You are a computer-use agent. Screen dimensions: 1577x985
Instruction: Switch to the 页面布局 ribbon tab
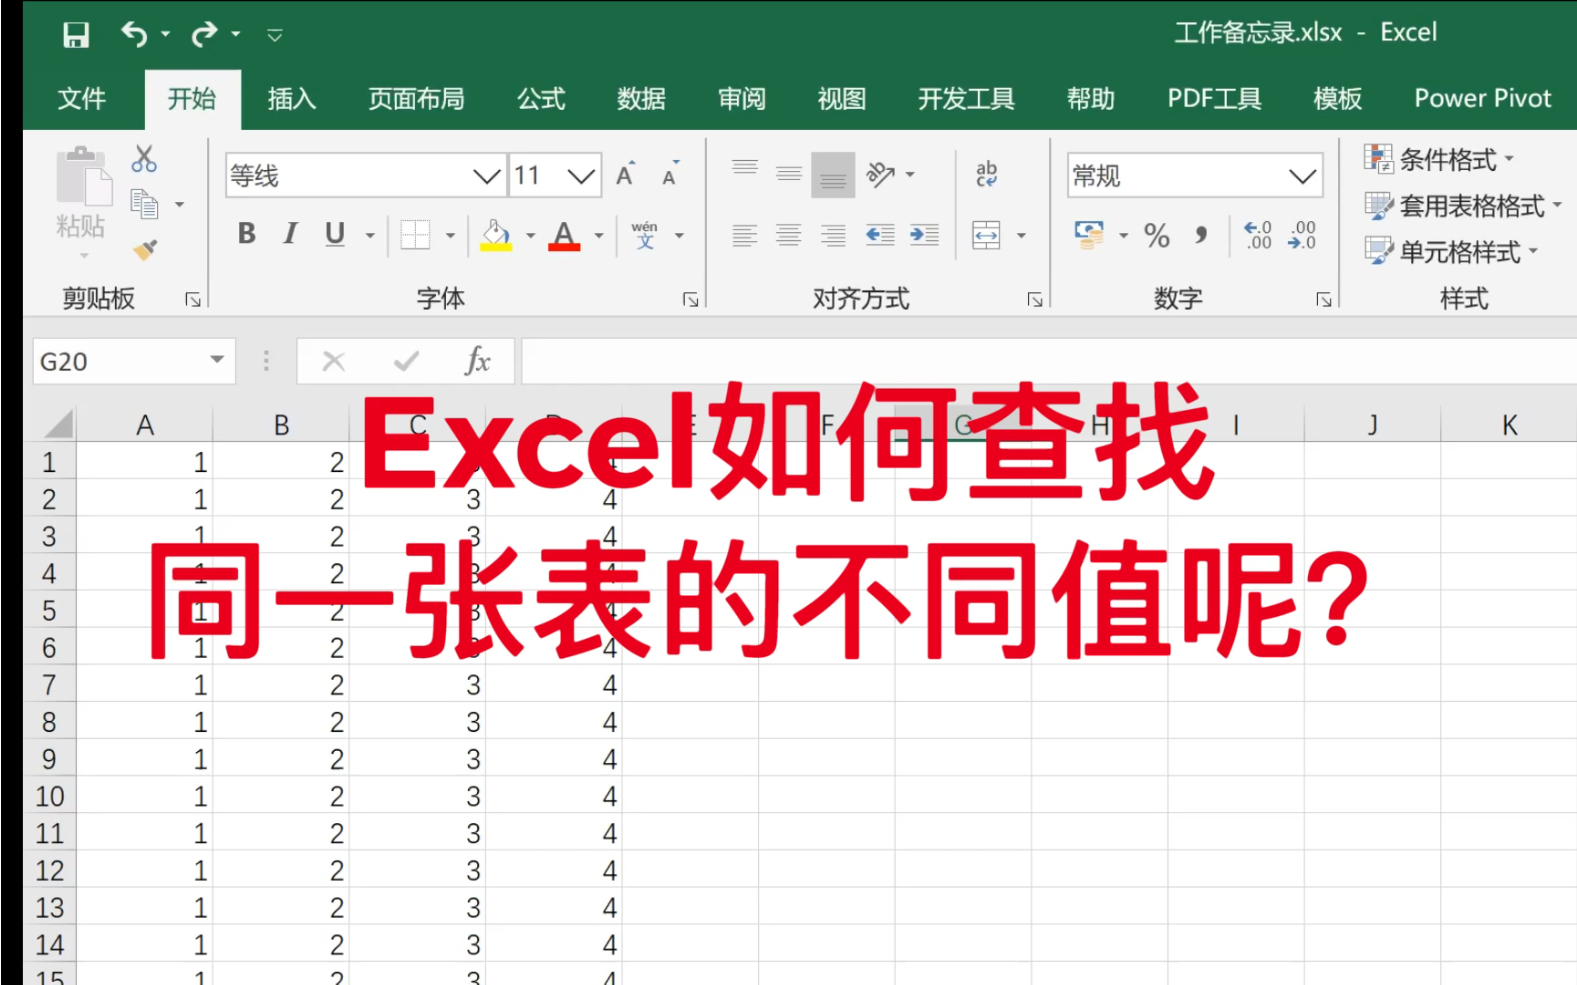pos(416,99)
